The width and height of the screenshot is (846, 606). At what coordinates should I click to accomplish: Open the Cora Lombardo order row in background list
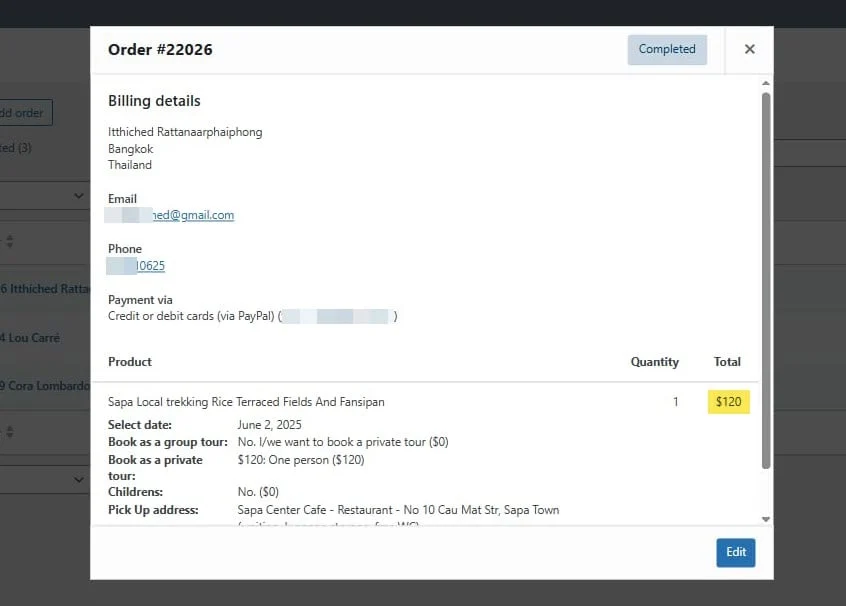[x=45, y=386]
